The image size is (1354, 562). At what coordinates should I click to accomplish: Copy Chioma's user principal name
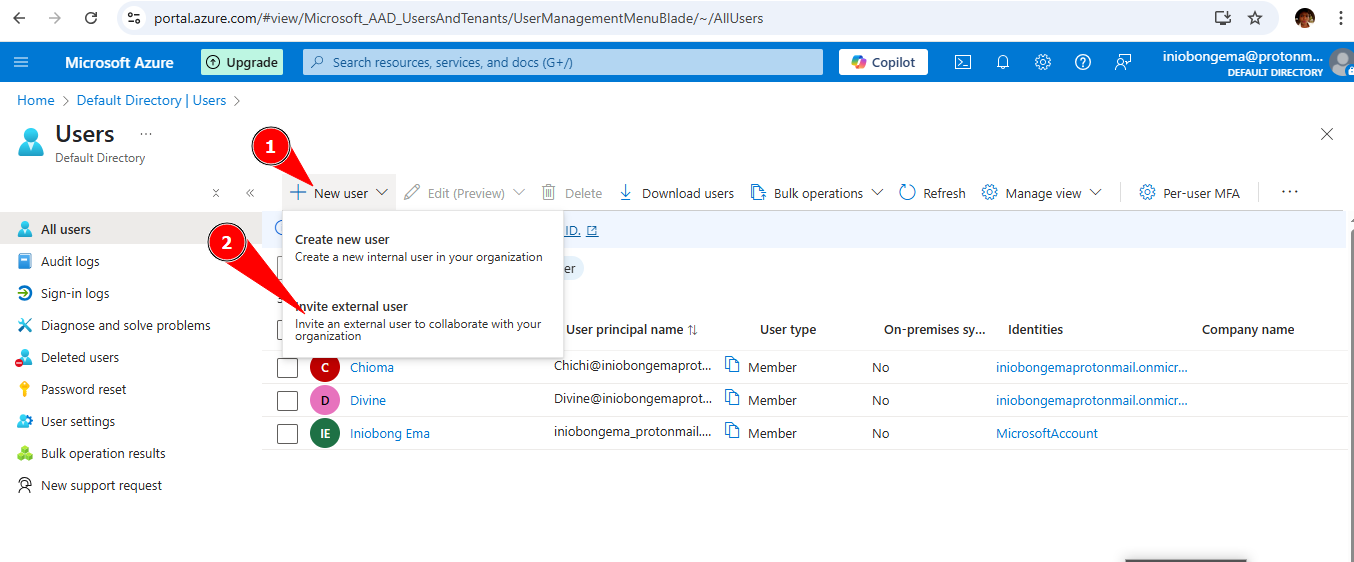point(732,365)
